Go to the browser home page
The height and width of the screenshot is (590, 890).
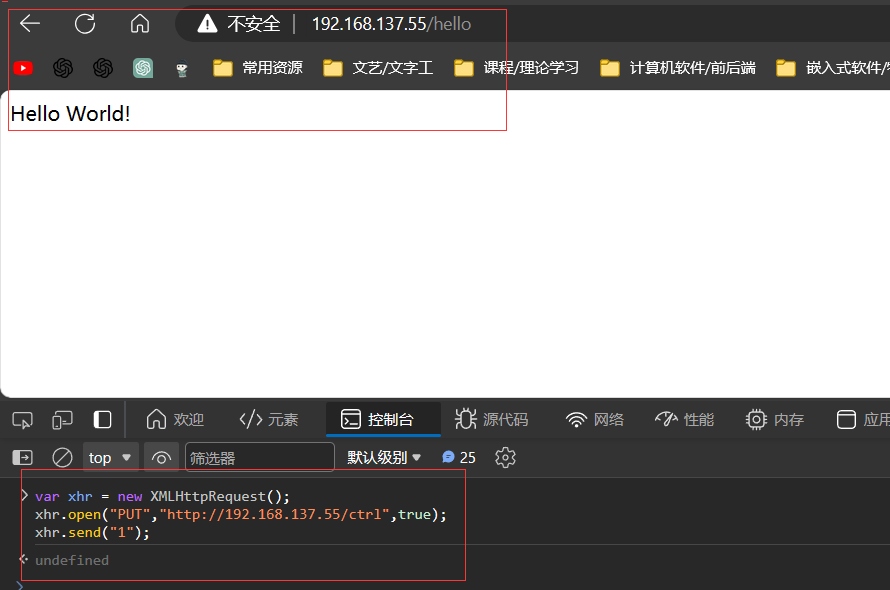(140, 24)
